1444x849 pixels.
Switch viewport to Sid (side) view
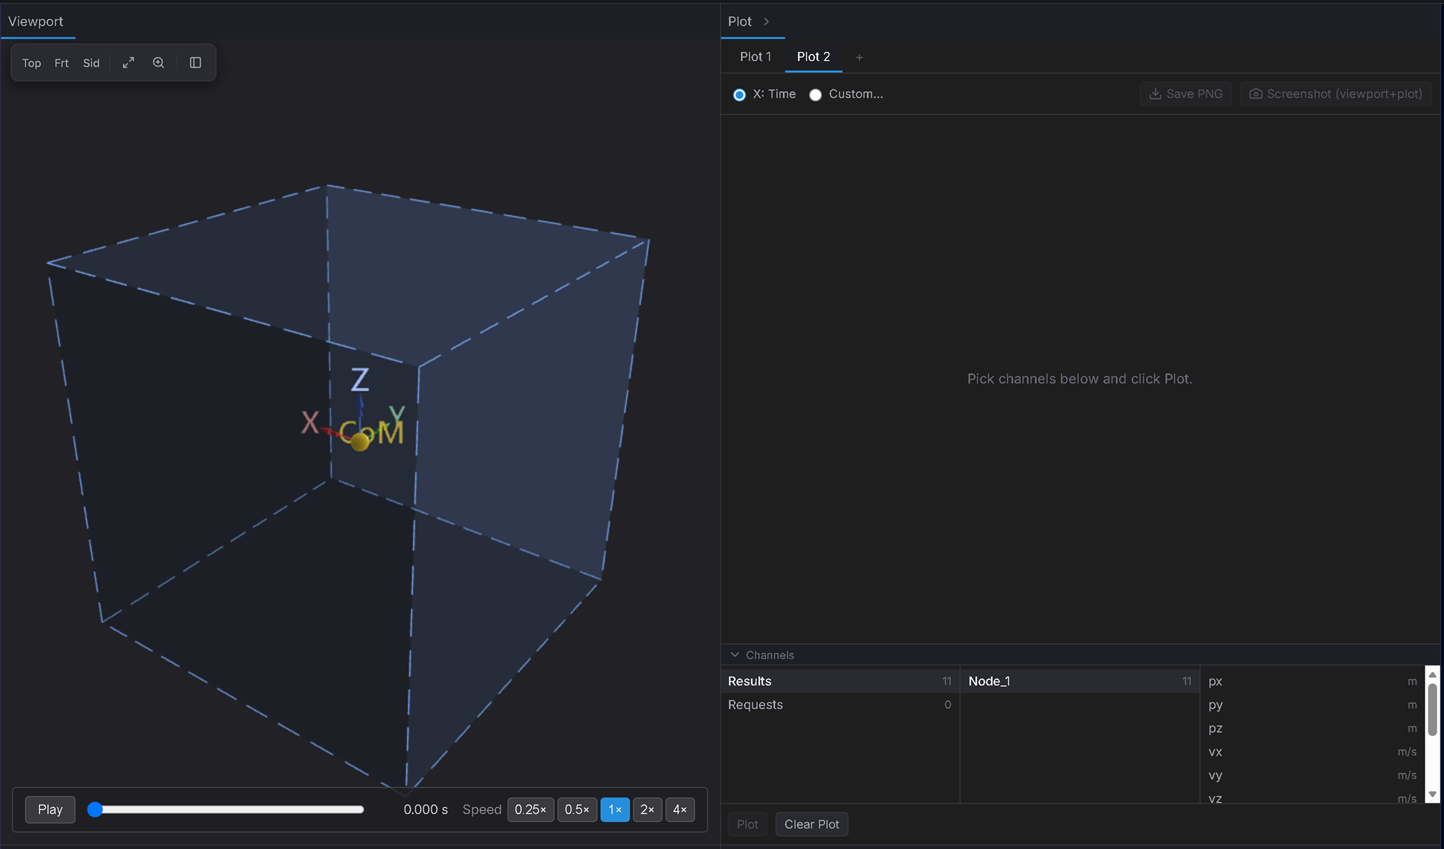coord(91,63)
